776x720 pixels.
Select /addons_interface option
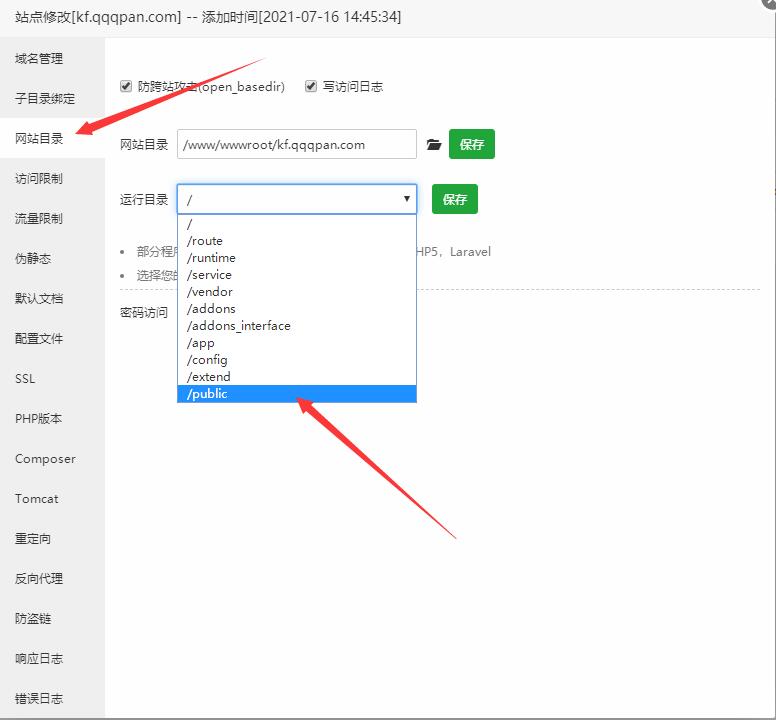click(x=296, y=326)
